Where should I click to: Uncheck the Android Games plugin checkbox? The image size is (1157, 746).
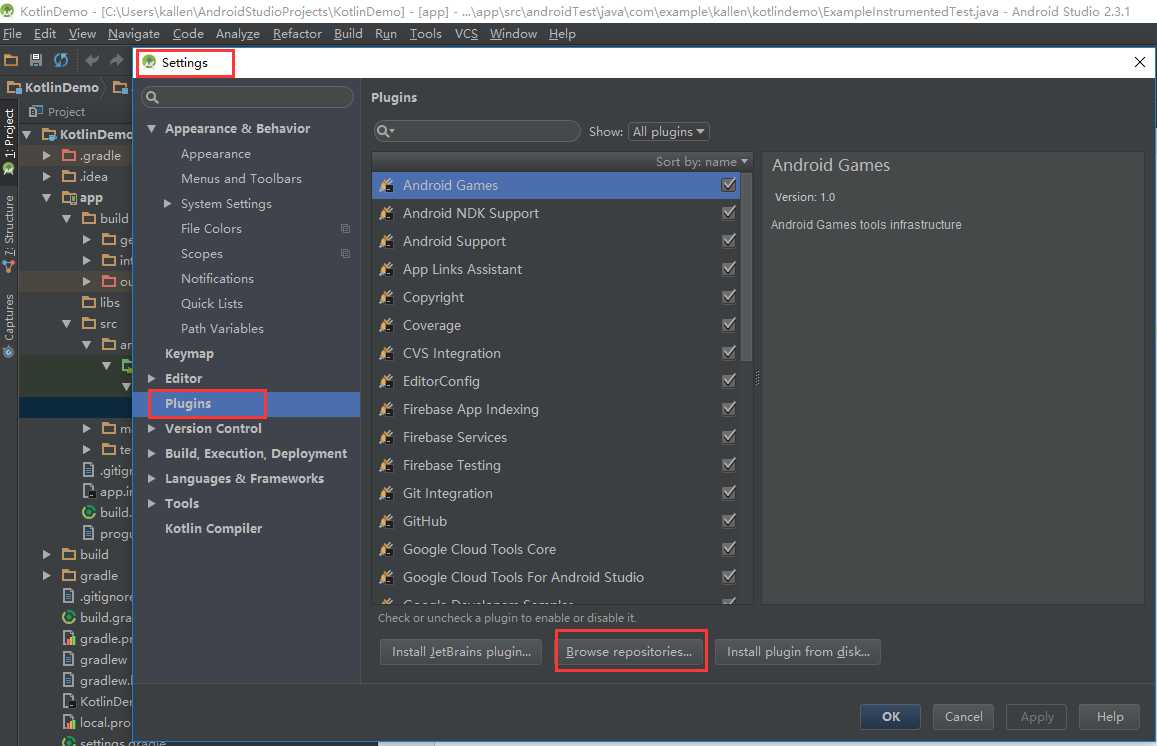(728, 184)
